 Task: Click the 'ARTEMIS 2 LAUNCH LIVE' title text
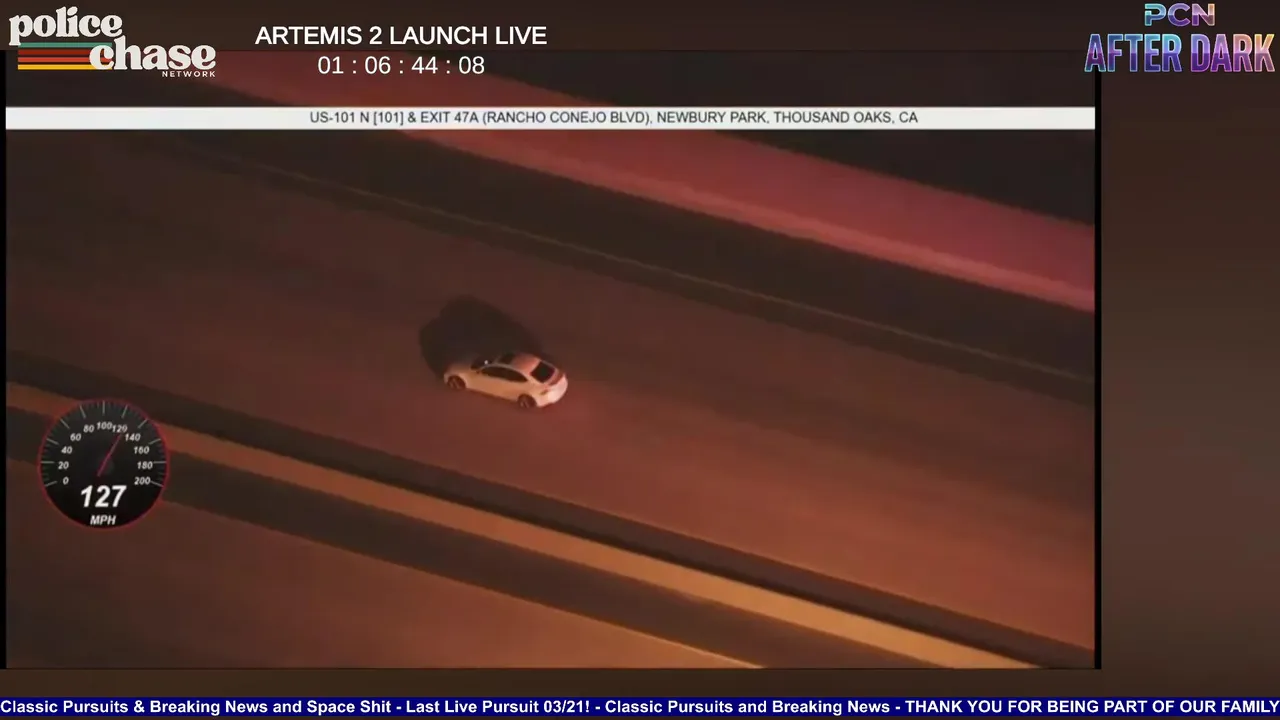401,36
